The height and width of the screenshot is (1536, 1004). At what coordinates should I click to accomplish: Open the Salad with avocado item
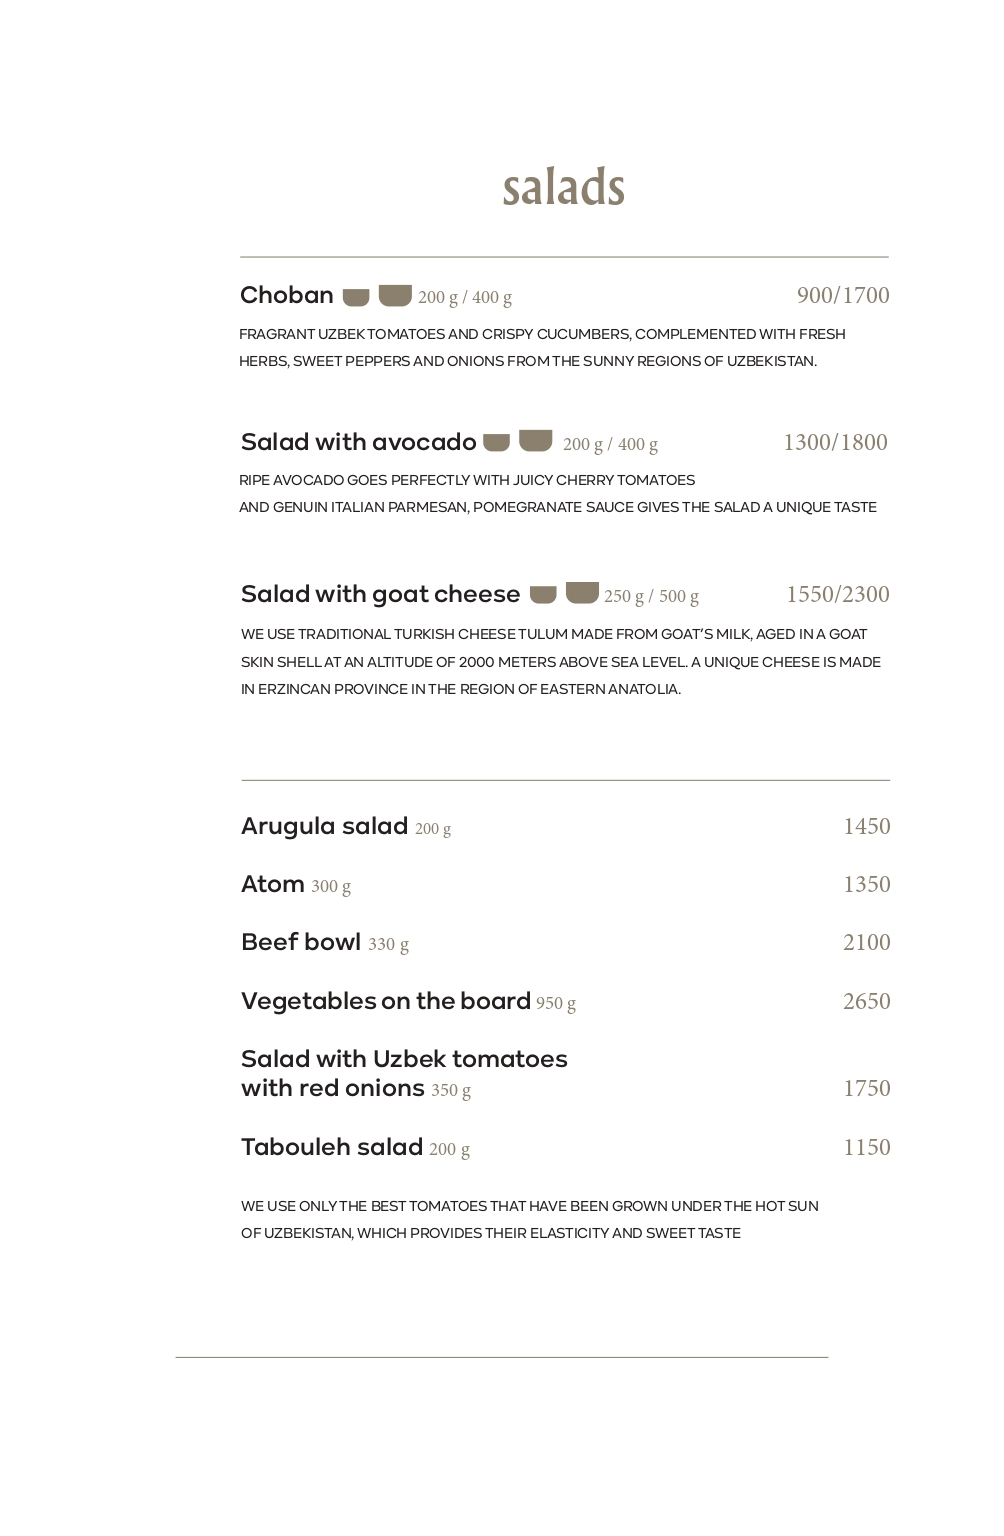pyautogui.click(x=358, y=442)
